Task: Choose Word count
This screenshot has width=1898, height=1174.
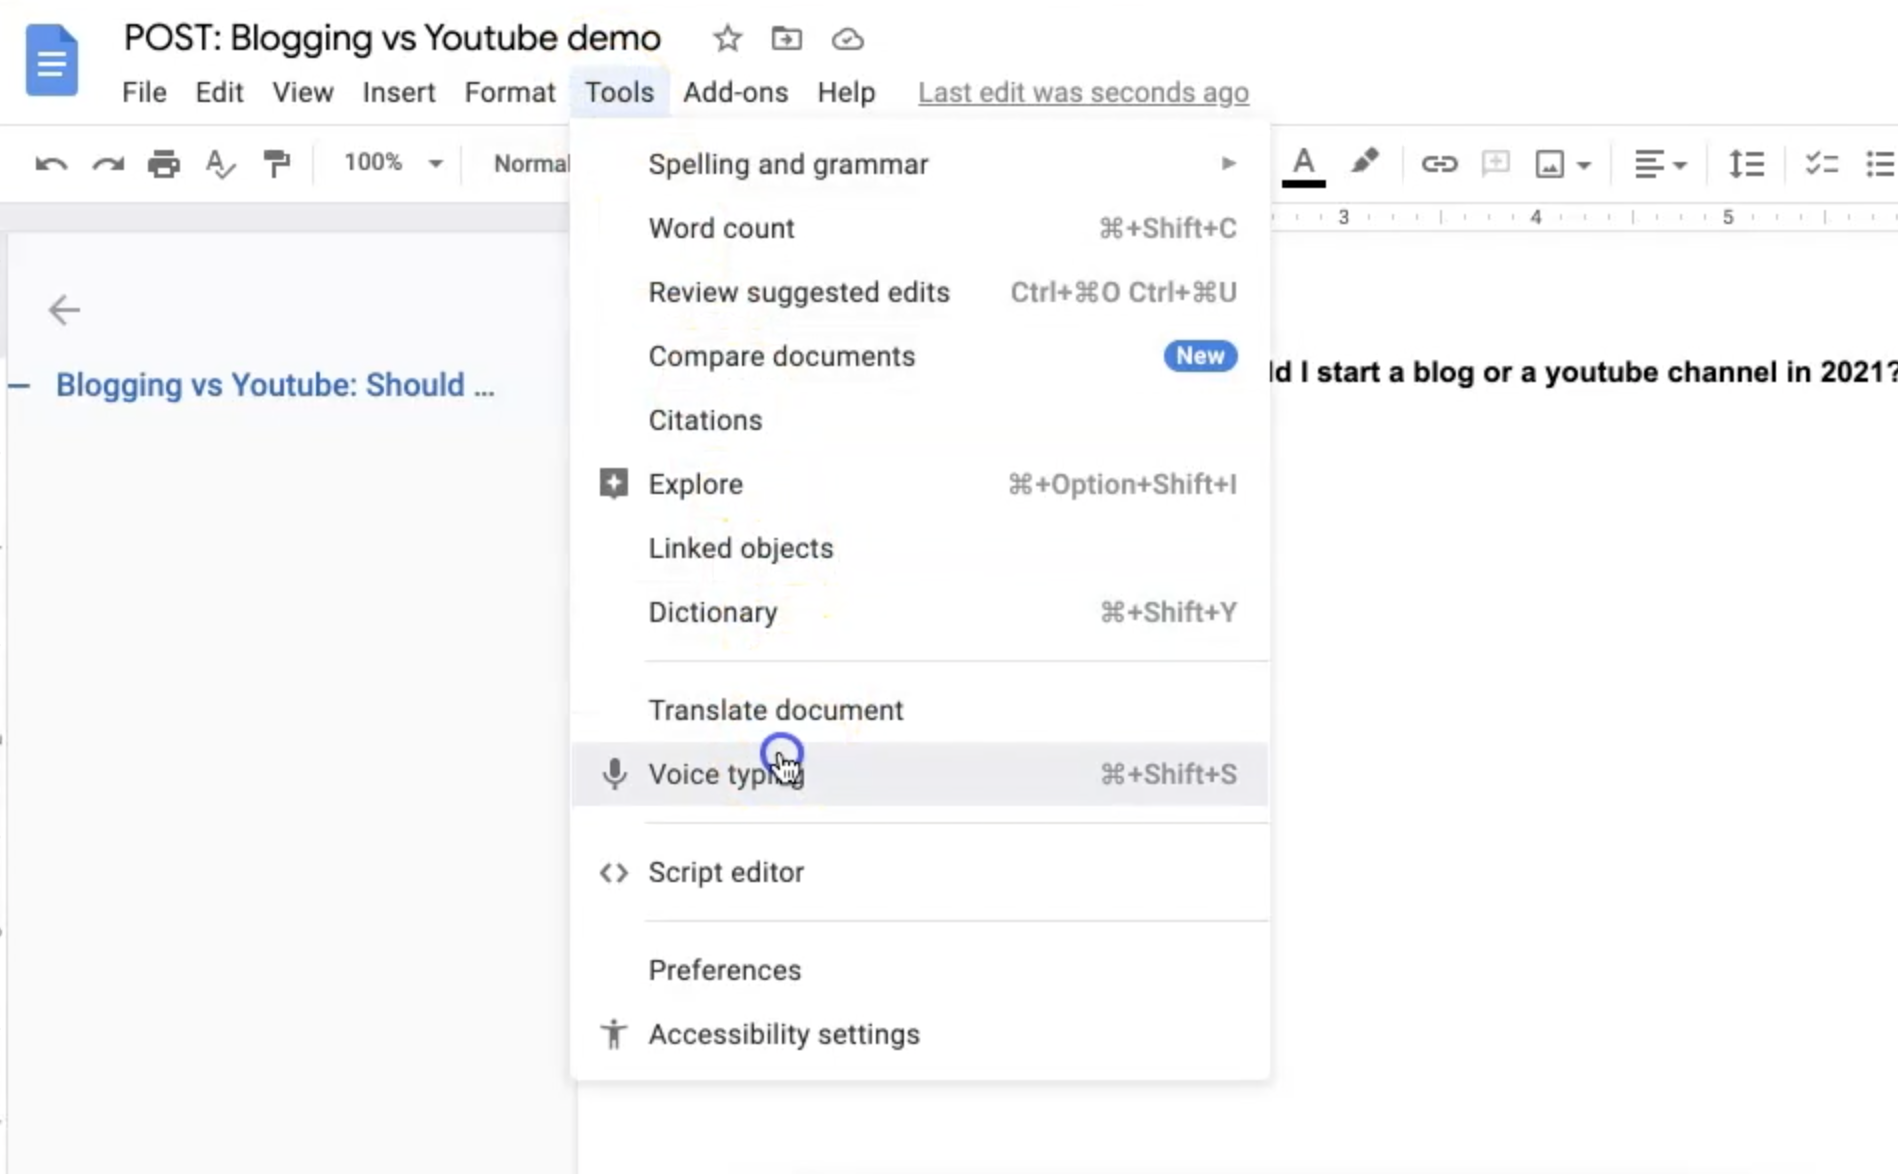Action: pos(919,228)
